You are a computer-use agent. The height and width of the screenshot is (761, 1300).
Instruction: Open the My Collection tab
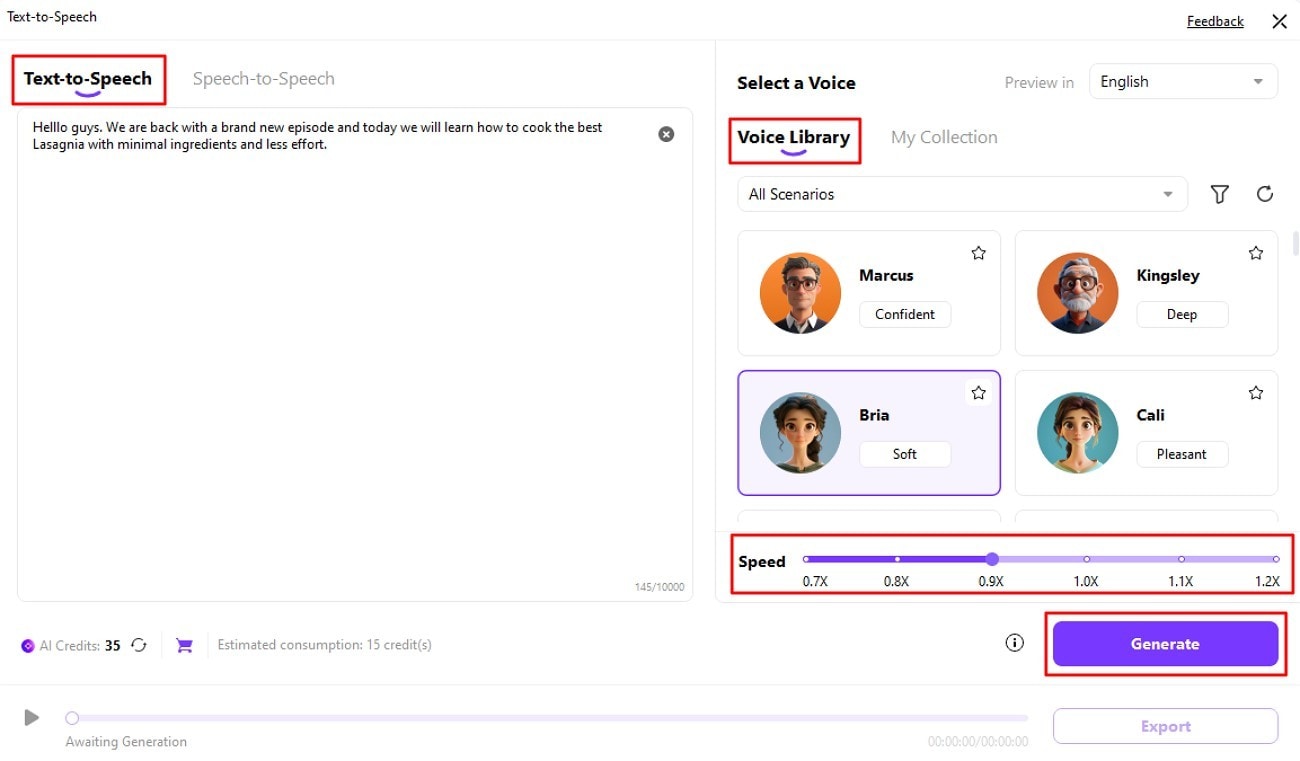click(x=944, y=137)
